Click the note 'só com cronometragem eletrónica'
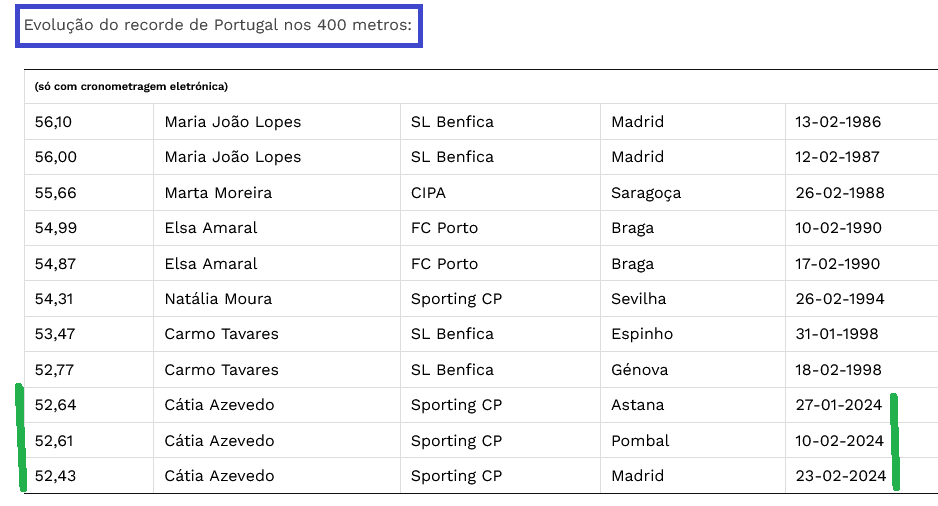 click(131, 86)
